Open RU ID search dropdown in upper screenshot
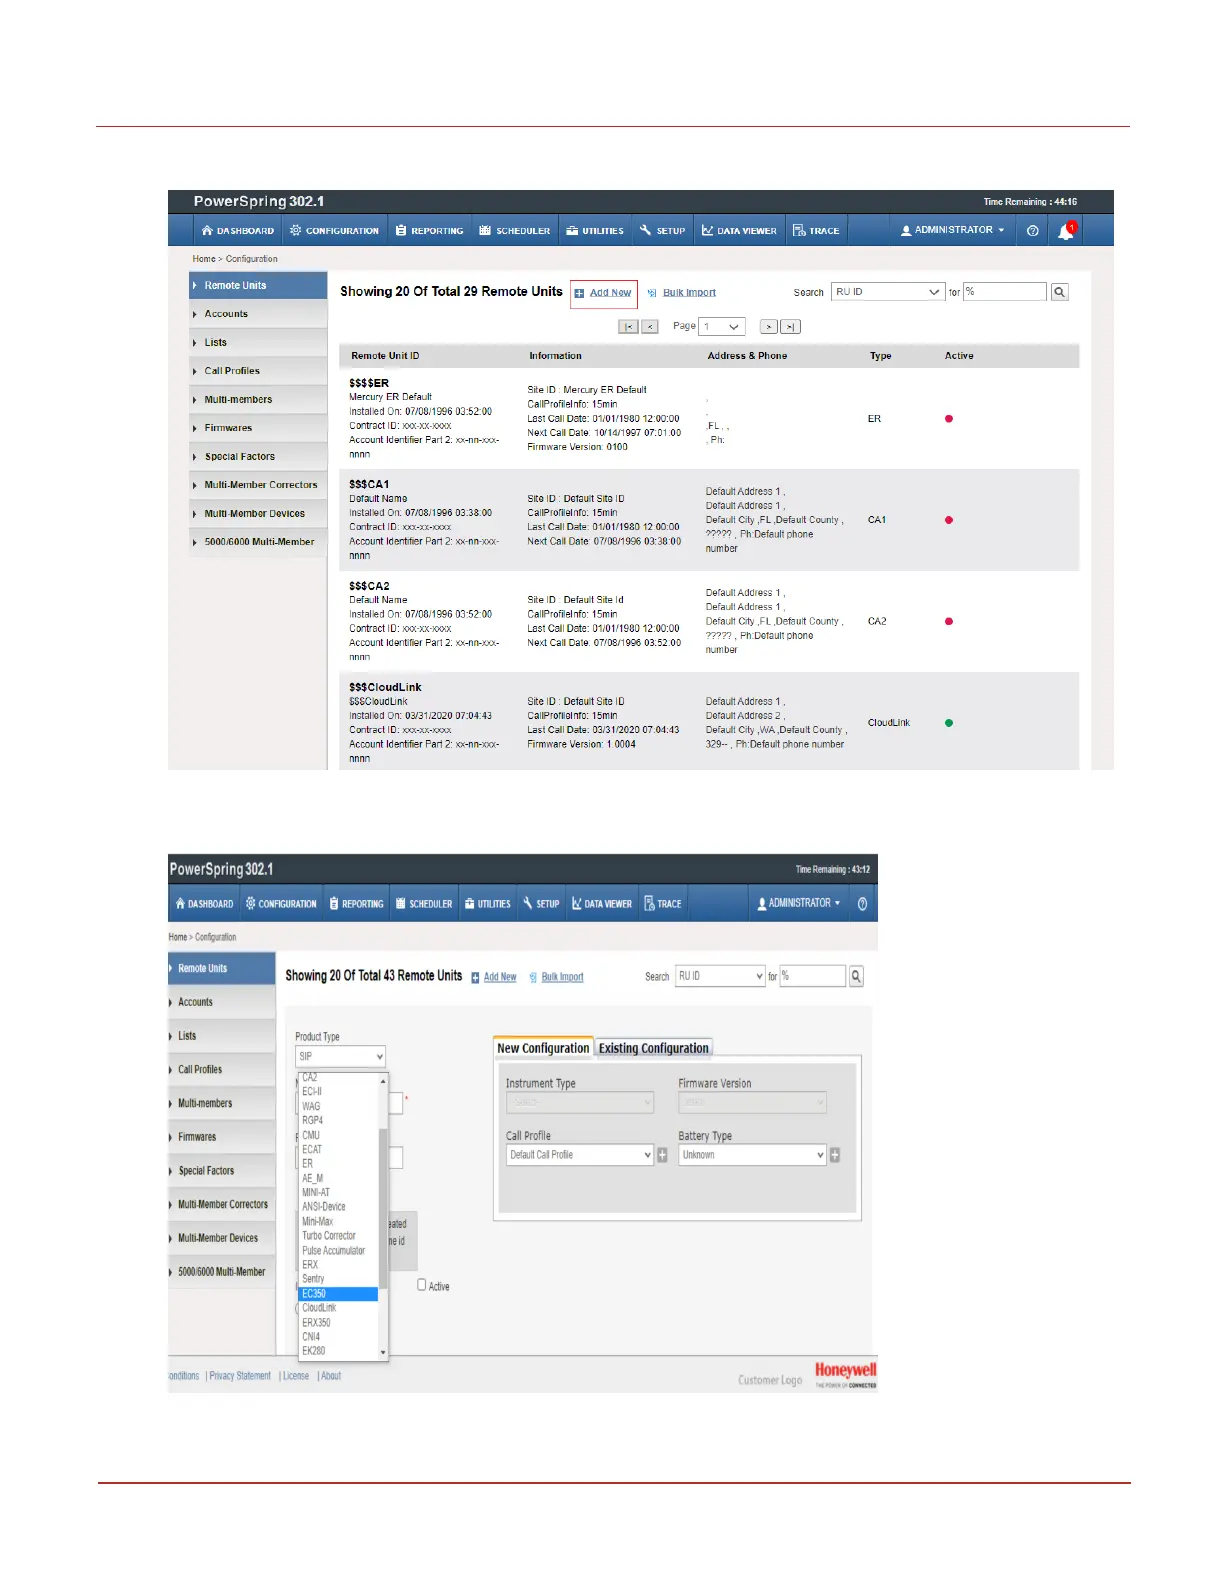The width and height of the screenshot is (1224, 1584). point(888,292)
